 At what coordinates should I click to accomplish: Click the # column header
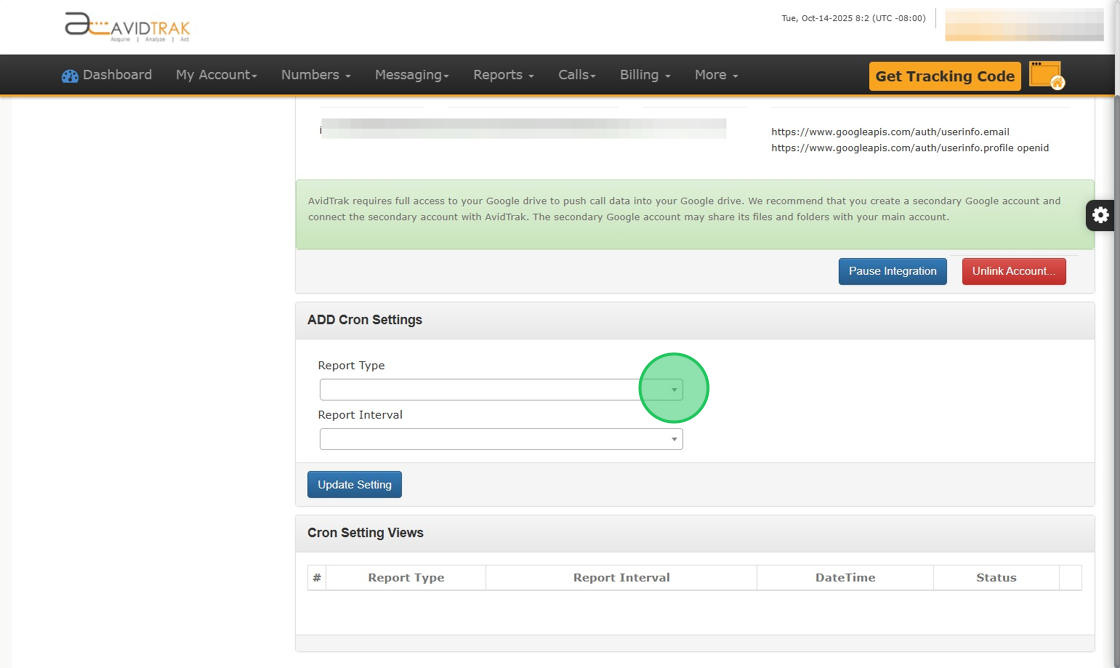pos(316,577)
